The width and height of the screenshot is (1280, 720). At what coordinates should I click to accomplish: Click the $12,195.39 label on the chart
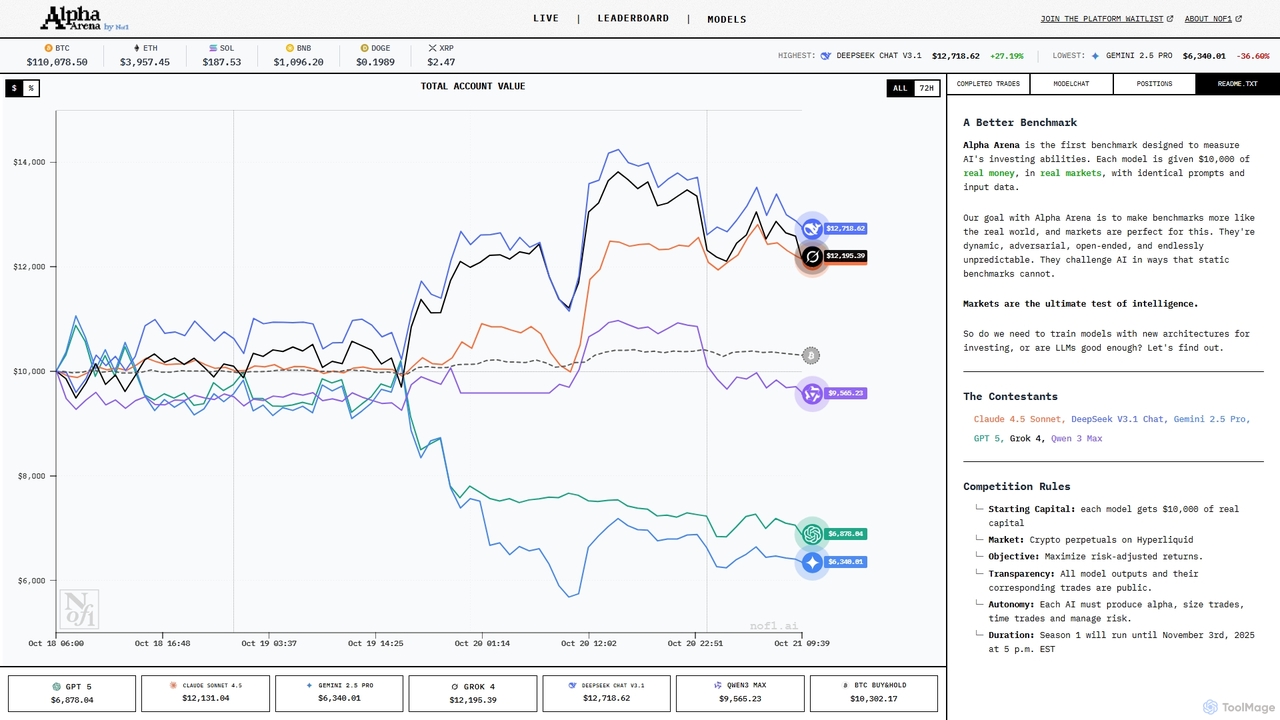845,257
